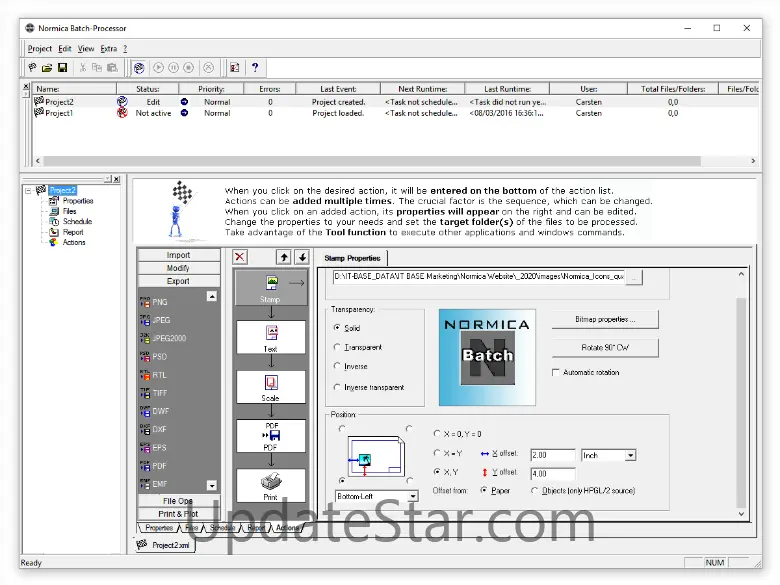The height and width of the screenshot is (585, 780).
Task: Add RTL export action
Action: [153, 375]
